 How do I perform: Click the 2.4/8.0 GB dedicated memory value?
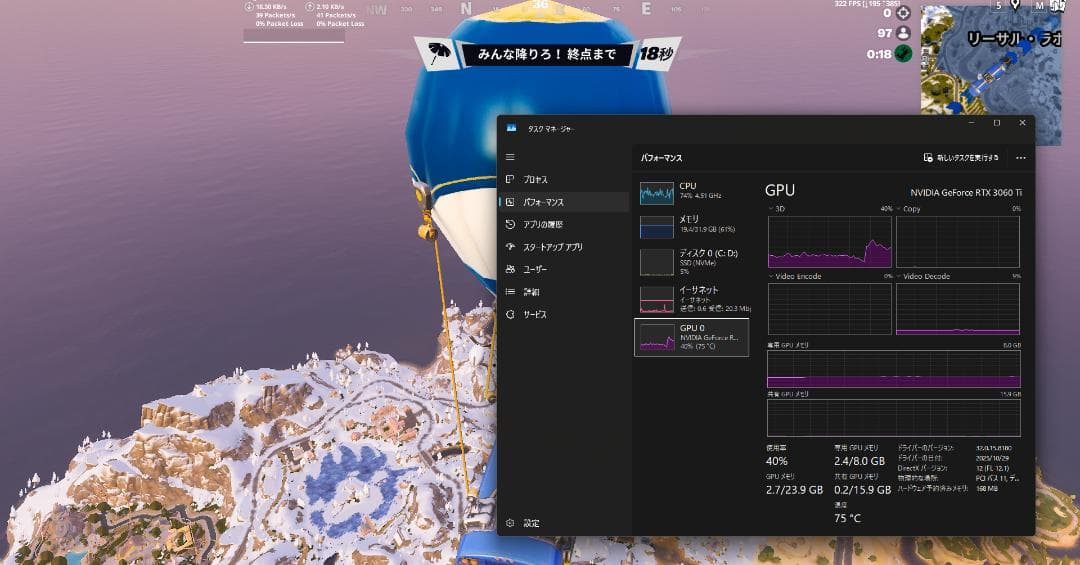point(859,461)
